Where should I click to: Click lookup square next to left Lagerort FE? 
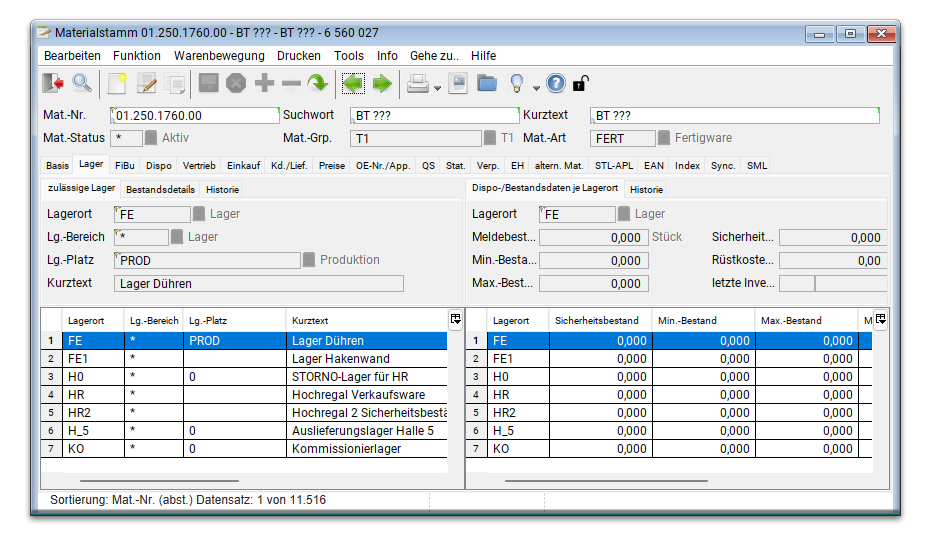coord(199,214)
